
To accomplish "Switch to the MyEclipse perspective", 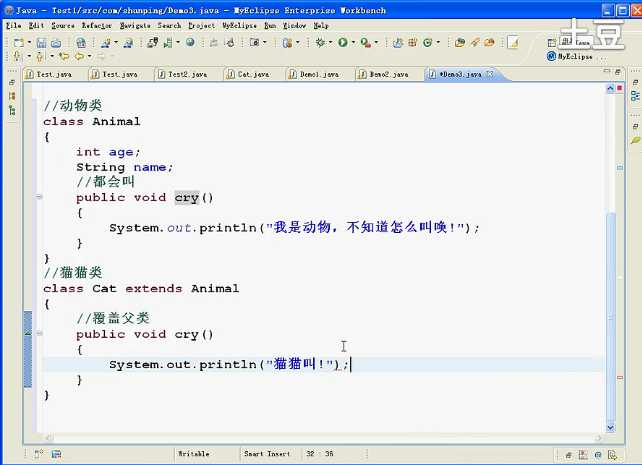I will point(570,56).
